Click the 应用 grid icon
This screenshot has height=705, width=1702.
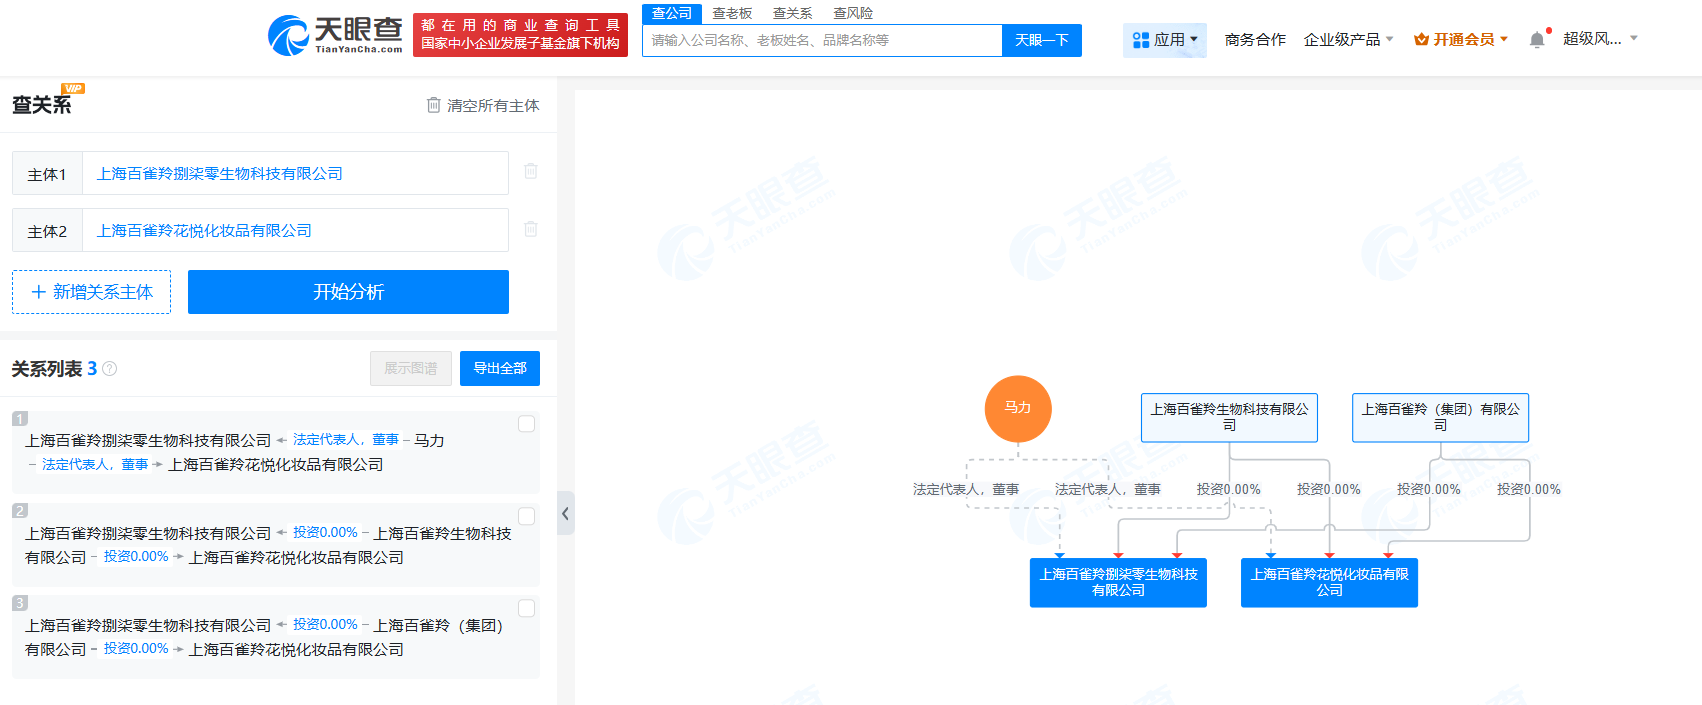point(1141,40)
